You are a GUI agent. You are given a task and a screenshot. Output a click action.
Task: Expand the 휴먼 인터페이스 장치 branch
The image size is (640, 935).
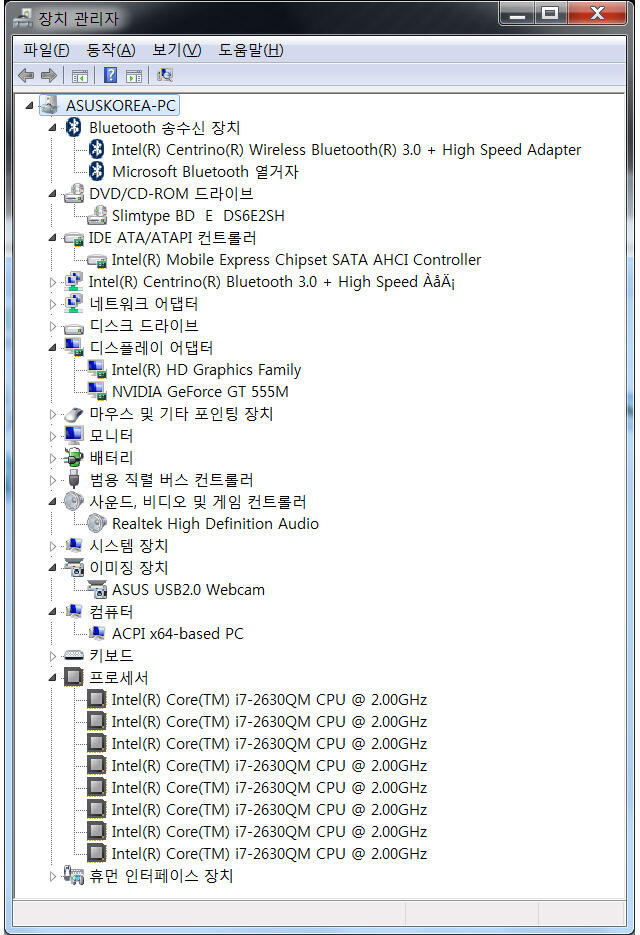tap(52, 876)
